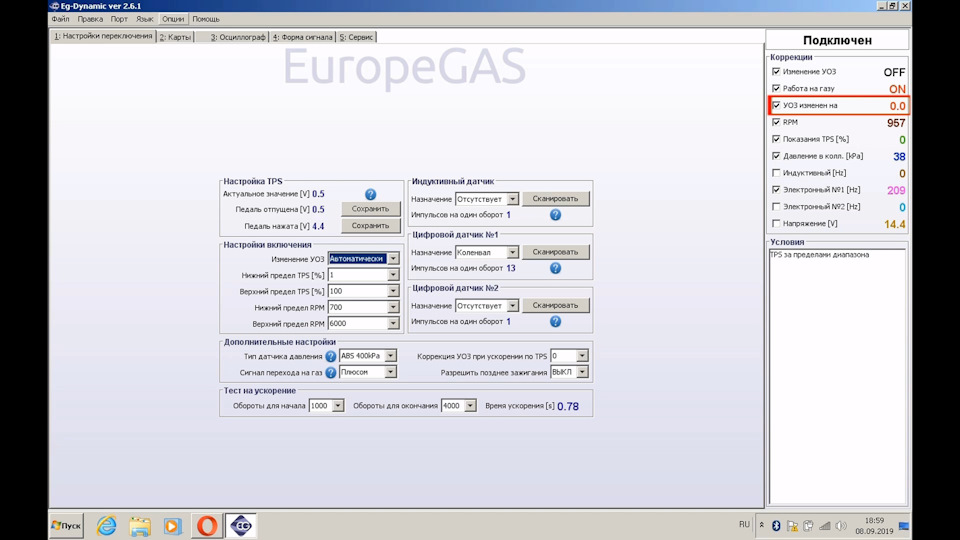Toggle Показания TPS [%] checkbox

(x=776, y=139)
